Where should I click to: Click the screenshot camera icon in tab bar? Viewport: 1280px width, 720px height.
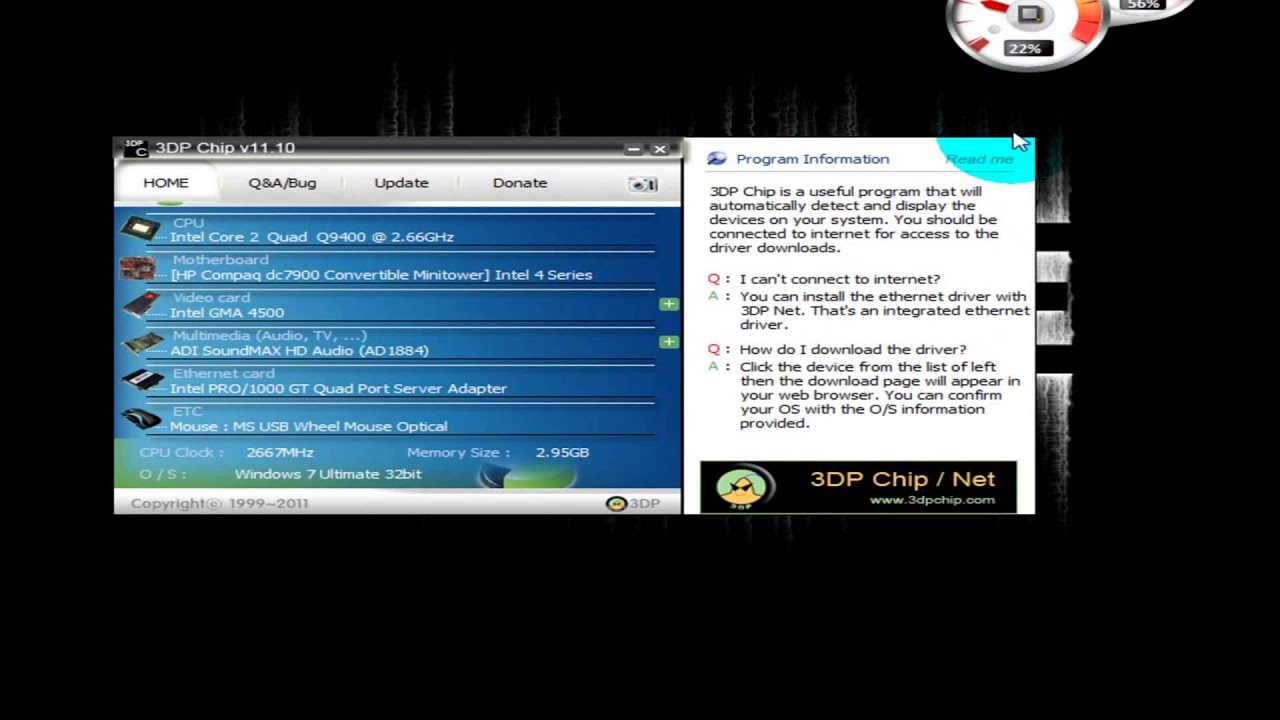point(643,184)
